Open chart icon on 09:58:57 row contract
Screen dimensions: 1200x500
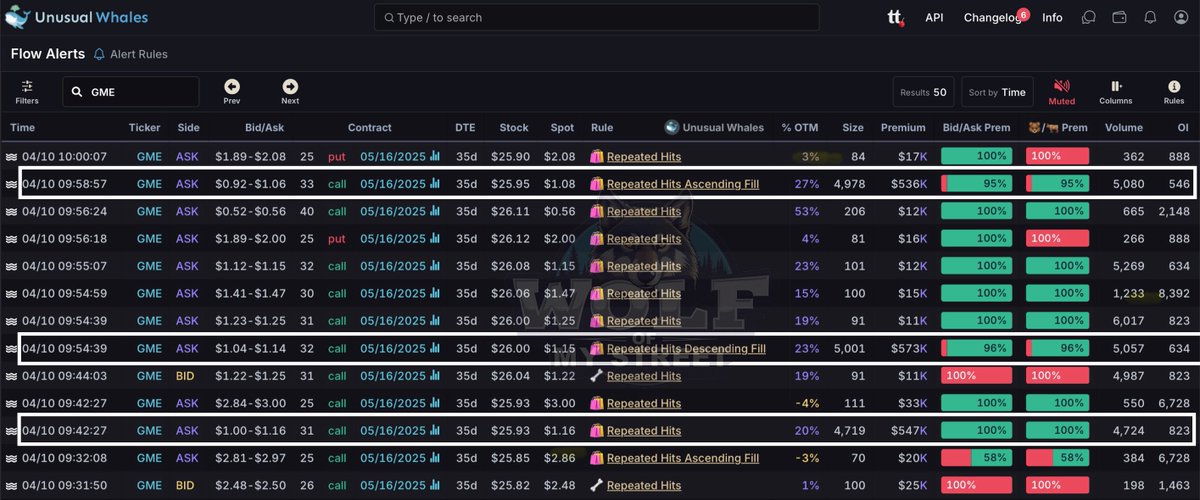[x=435, y=184]
